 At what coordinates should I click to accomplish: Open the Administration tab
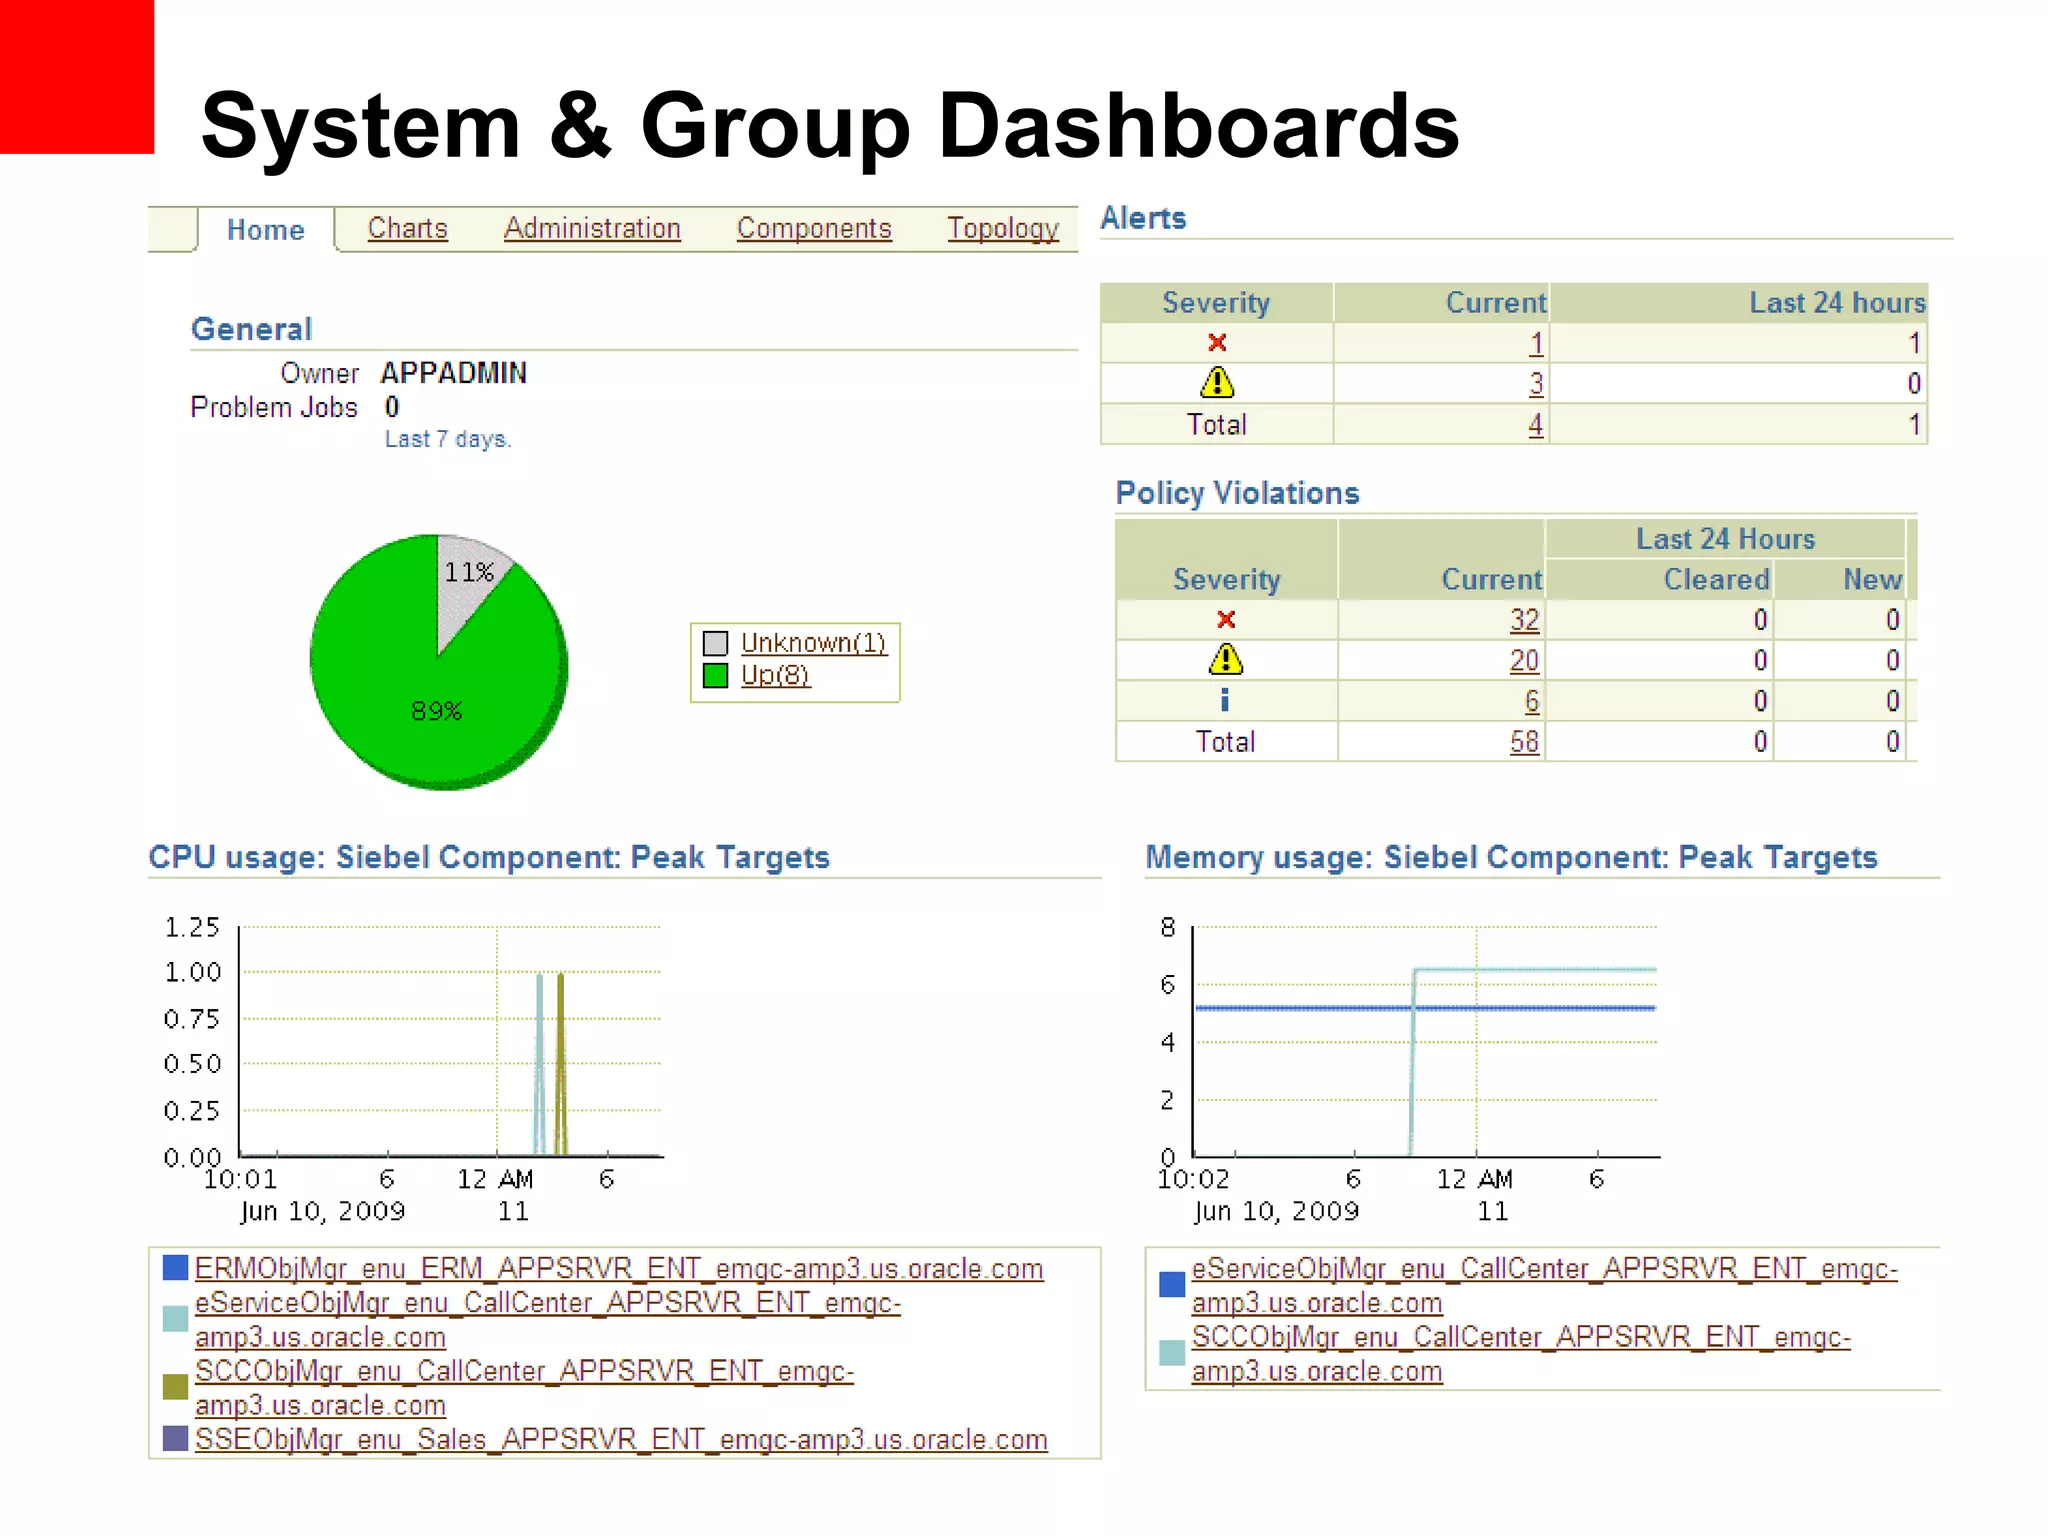pos(592,229)
